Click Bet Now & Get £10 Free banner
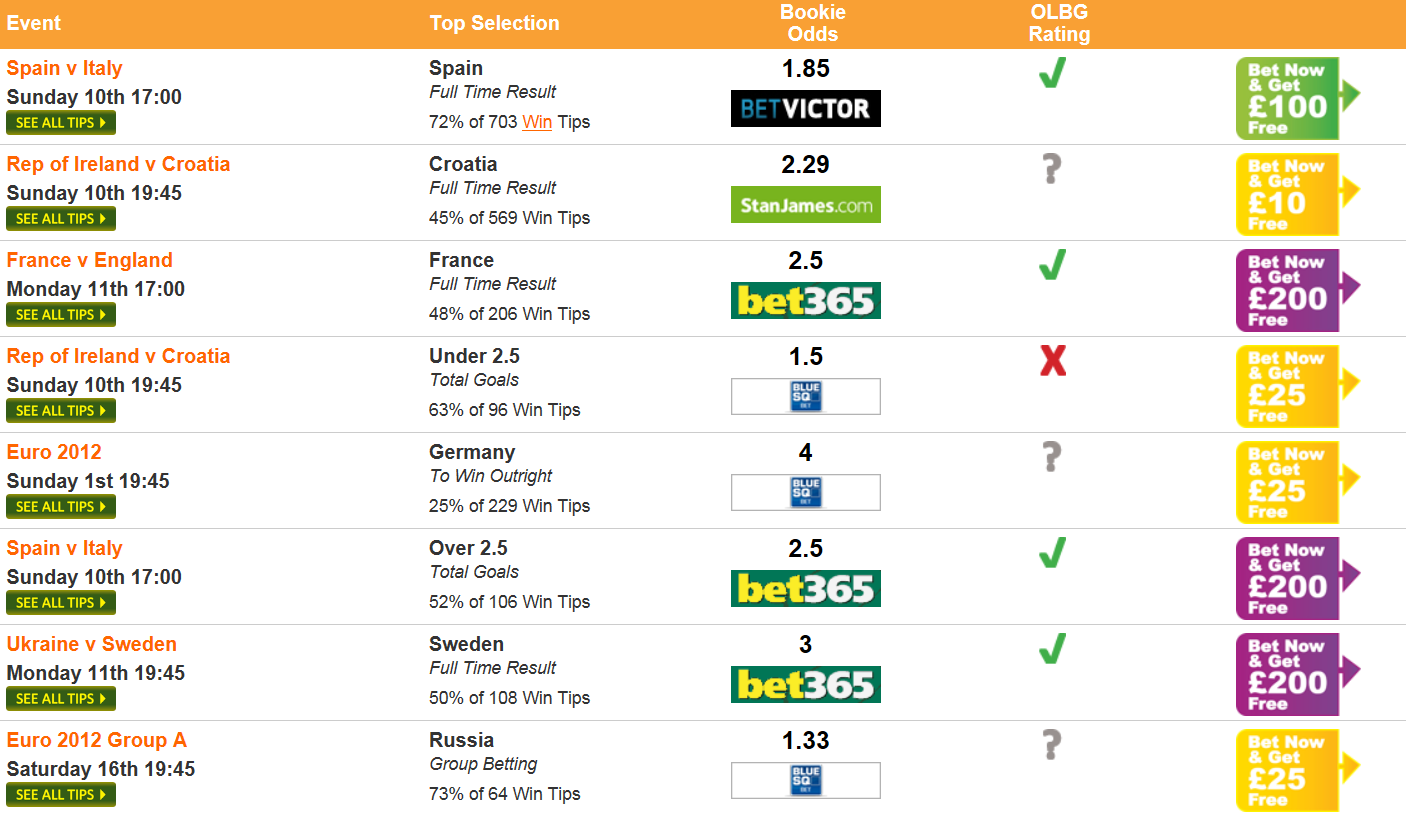1406x816 pixels. (x=1297, y=194)
